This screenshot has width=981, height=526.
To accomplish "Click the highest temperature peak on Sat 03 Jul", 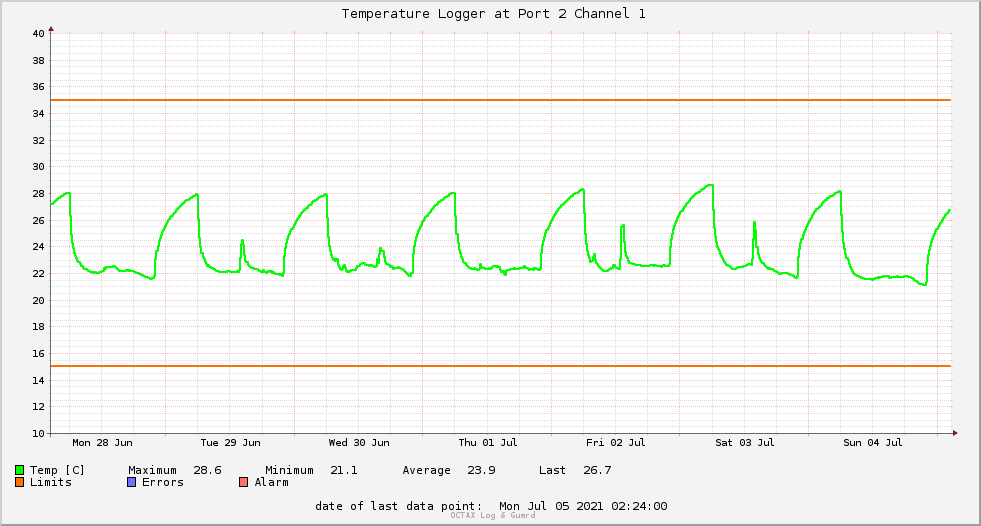I will point(710,185).
